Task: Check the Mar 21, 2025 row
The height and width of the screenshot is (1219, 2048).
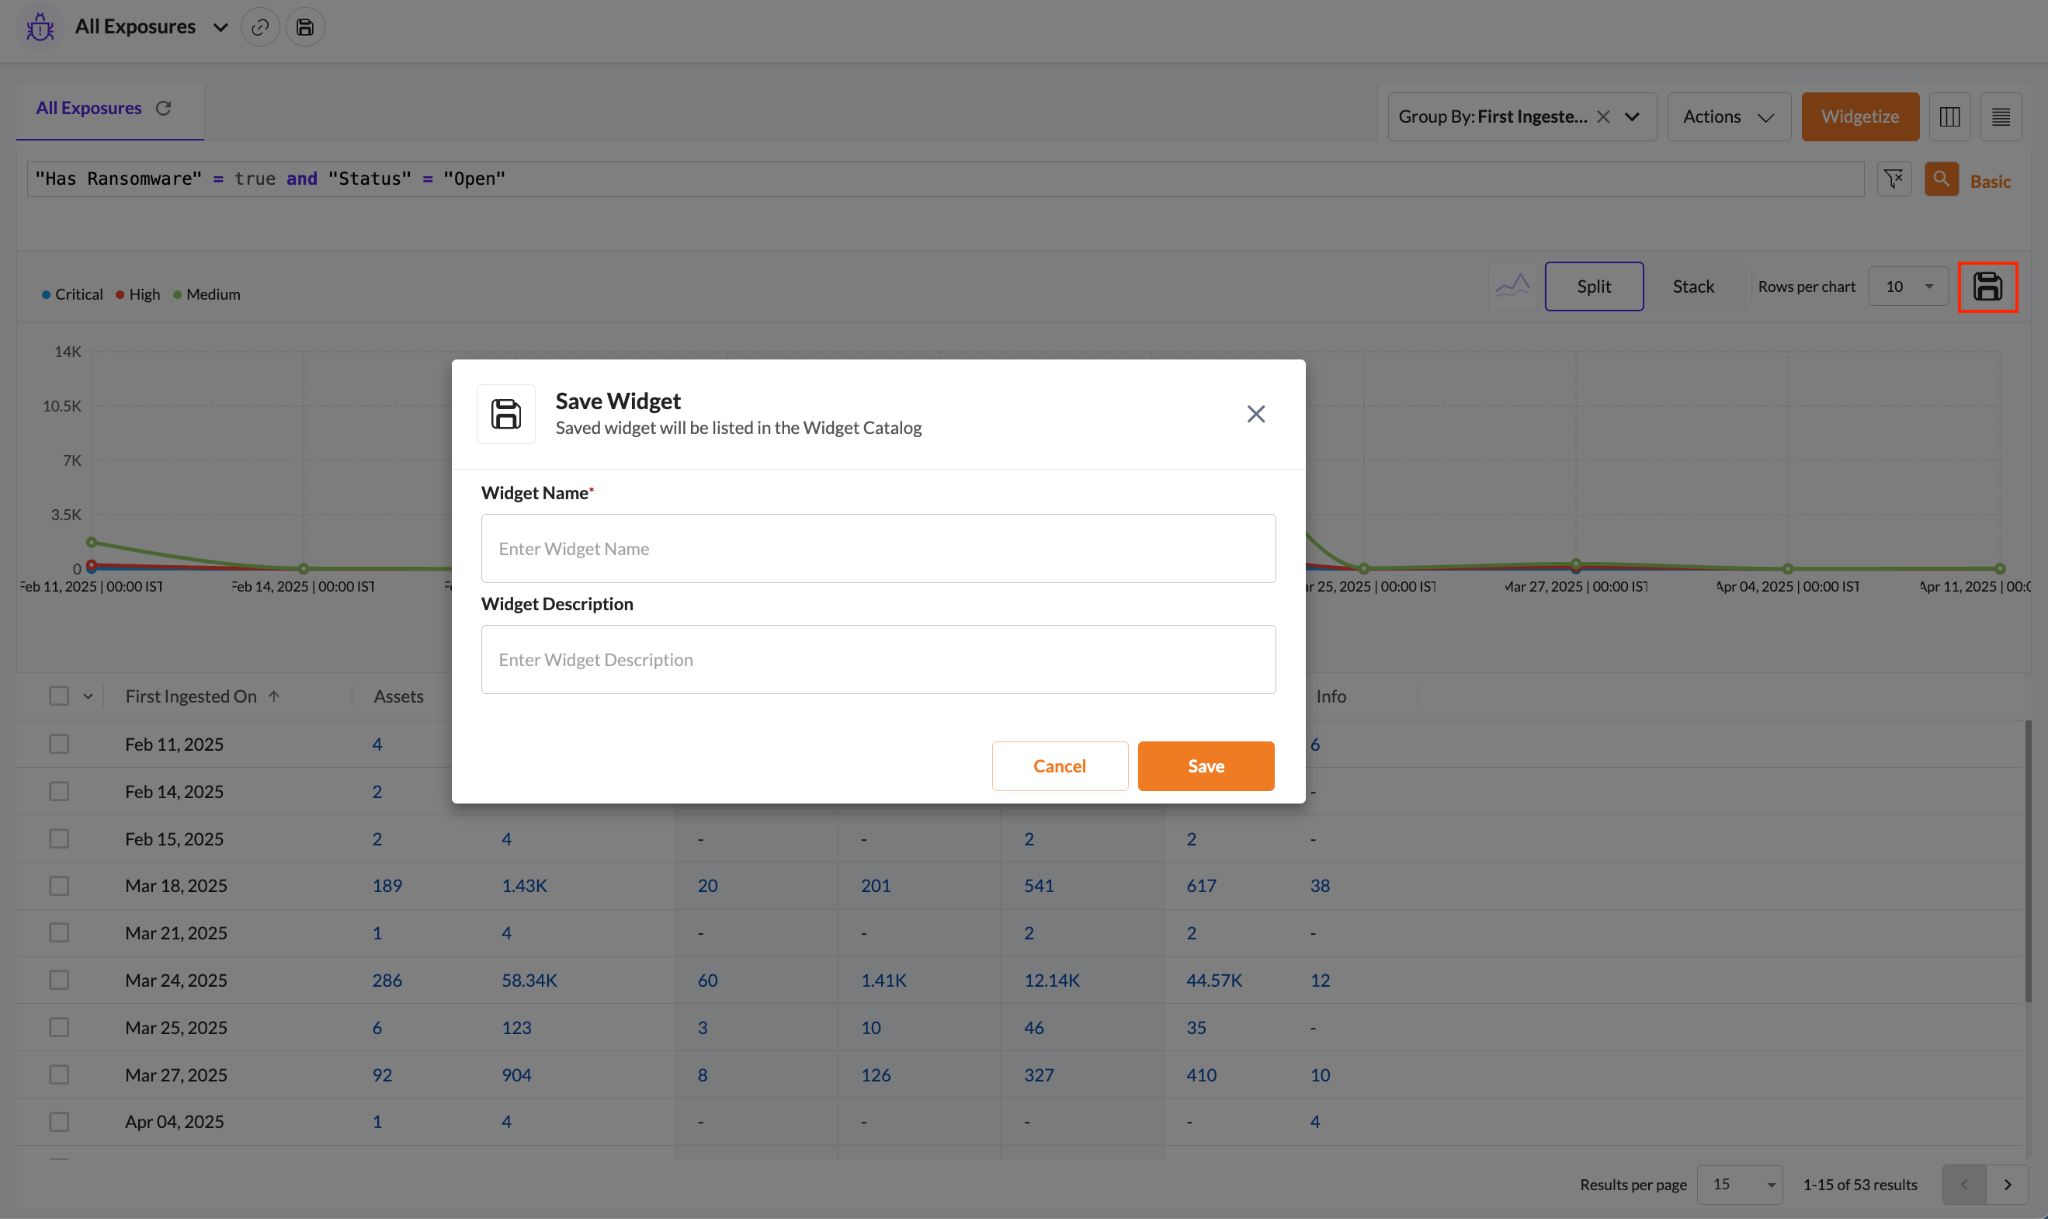Action: (59, 932)
